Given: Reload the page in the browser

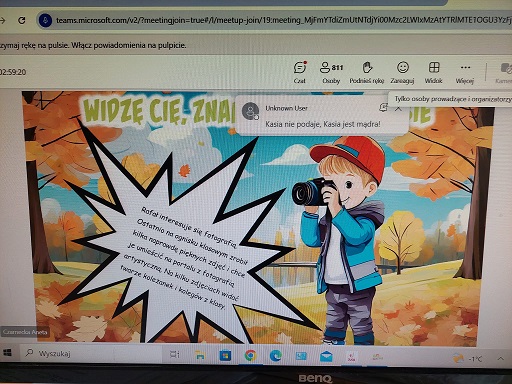Looking at the screenshot, I should 22,20.
